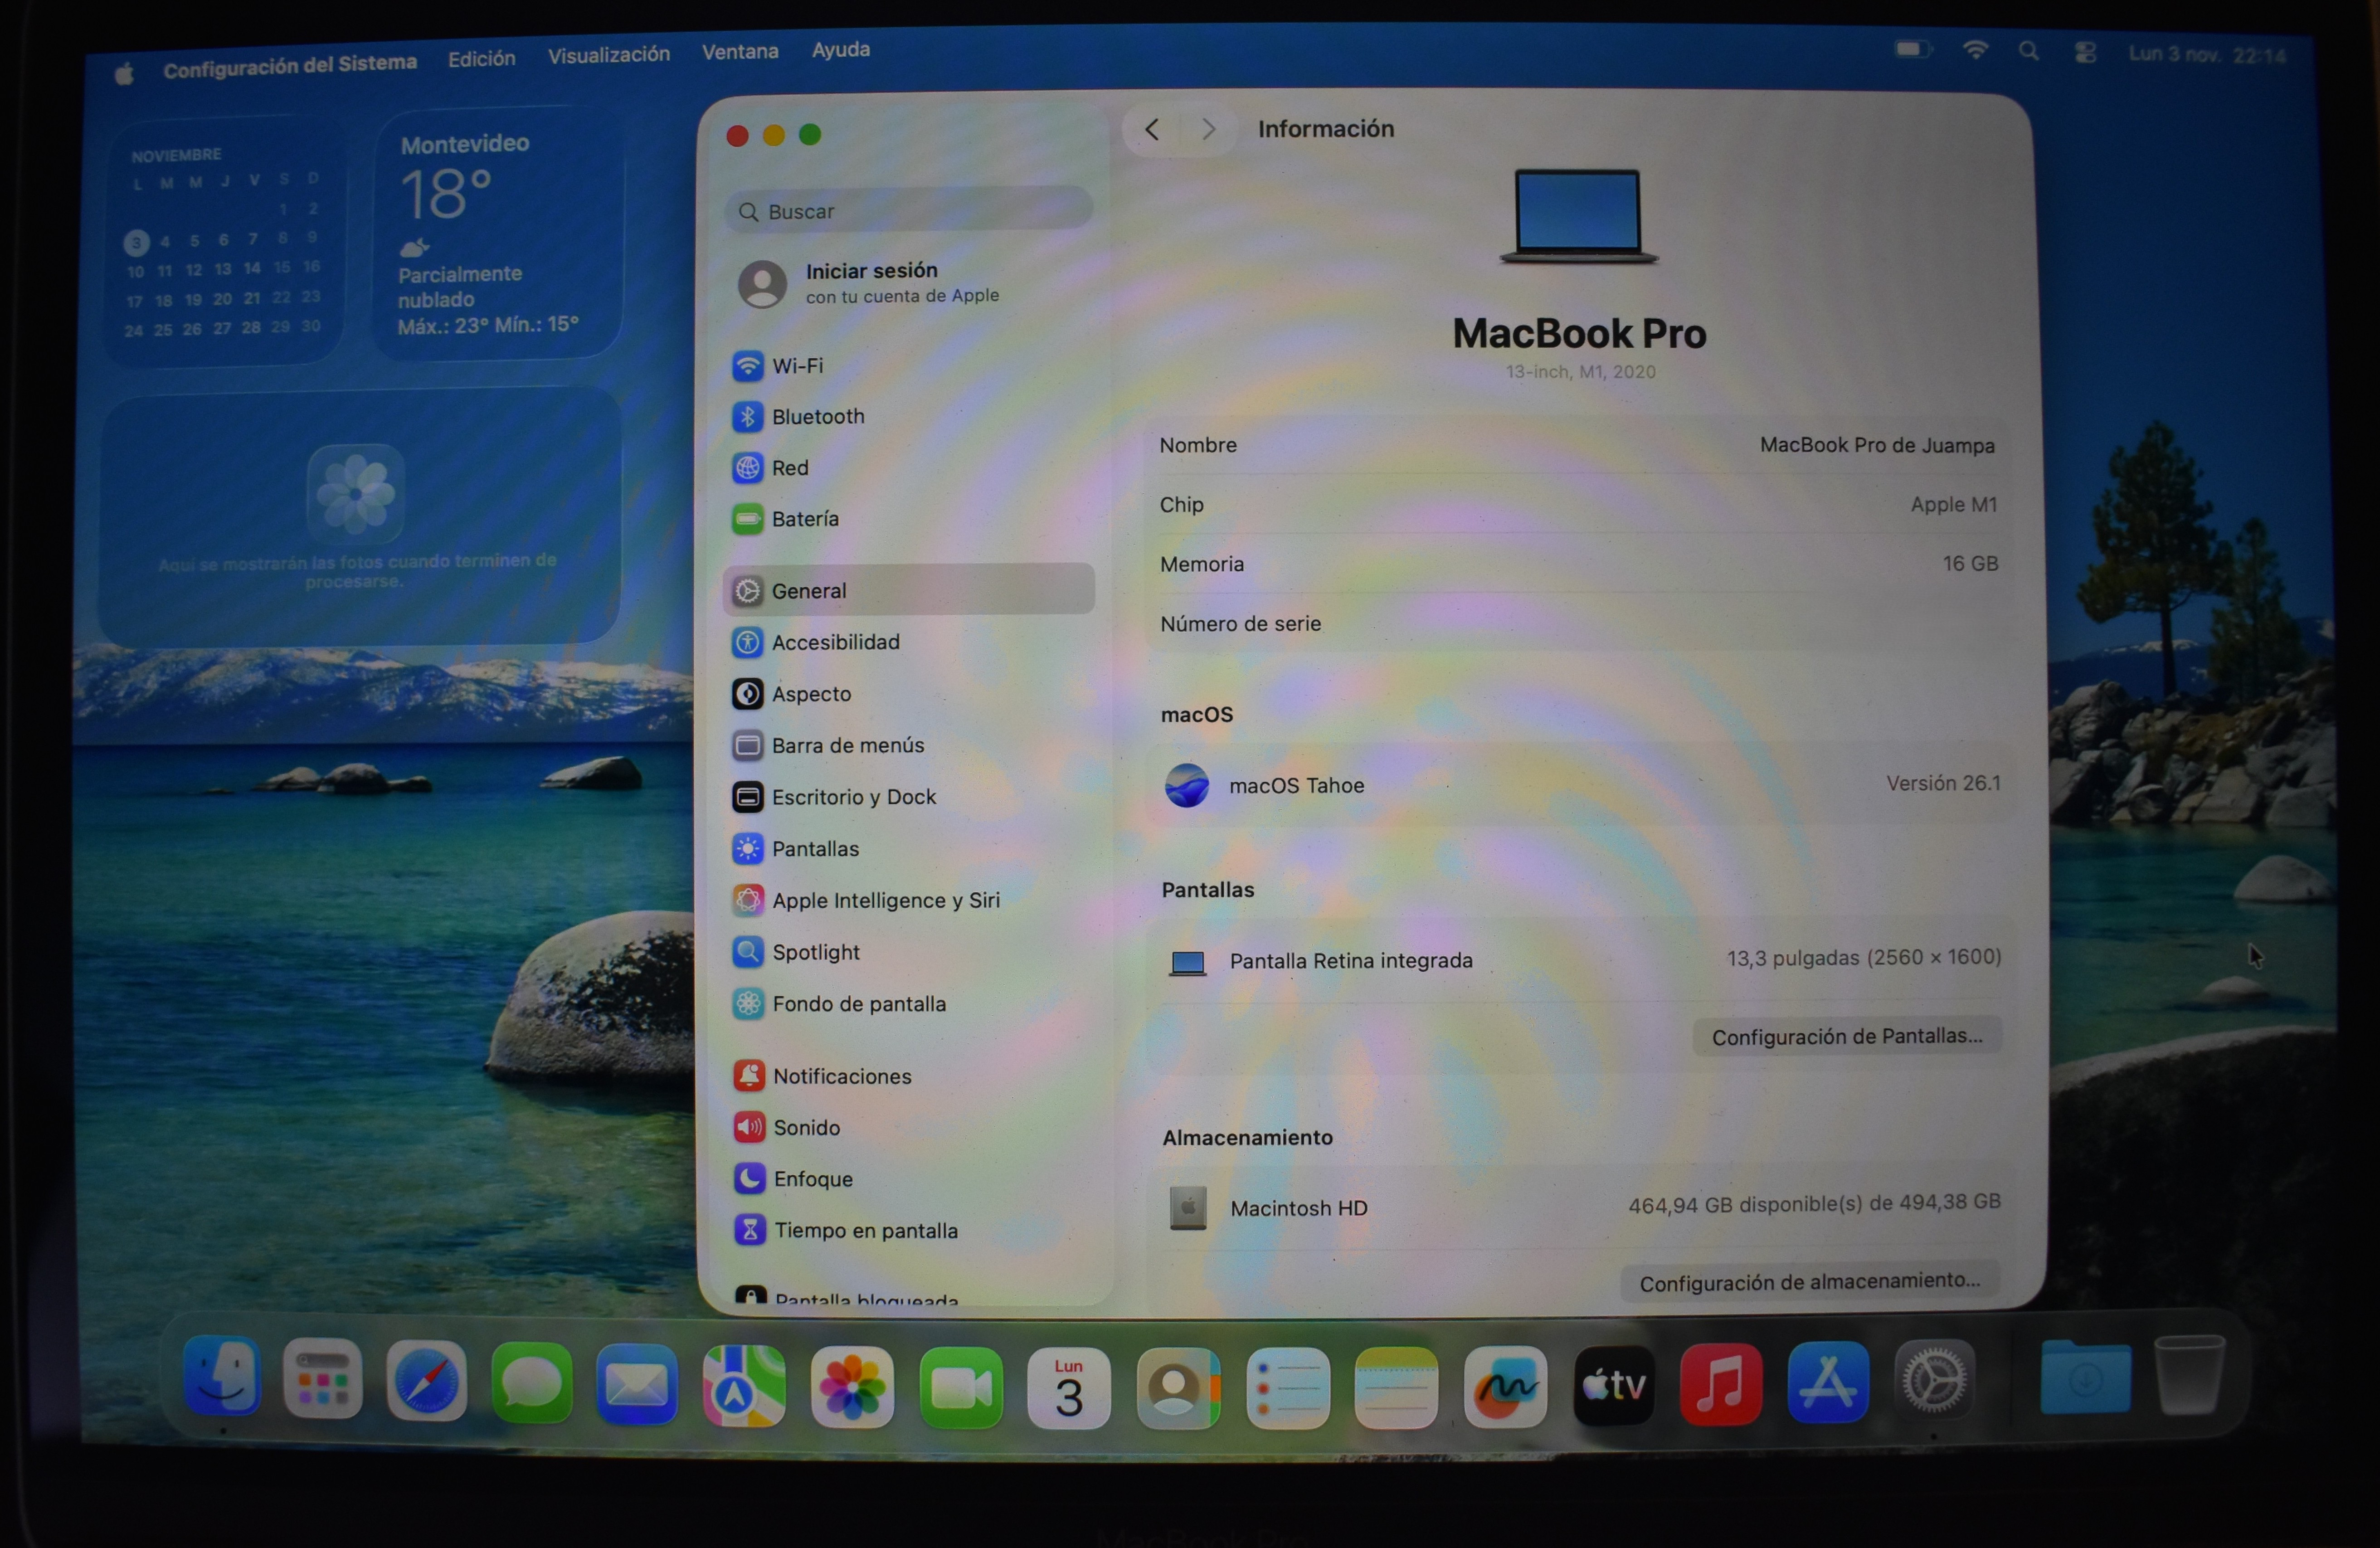Image resolution: width=2380 pixels, height=1548 pixels.
Task: Click the Chip row showing Apple M1
Action: point(1579,504)
